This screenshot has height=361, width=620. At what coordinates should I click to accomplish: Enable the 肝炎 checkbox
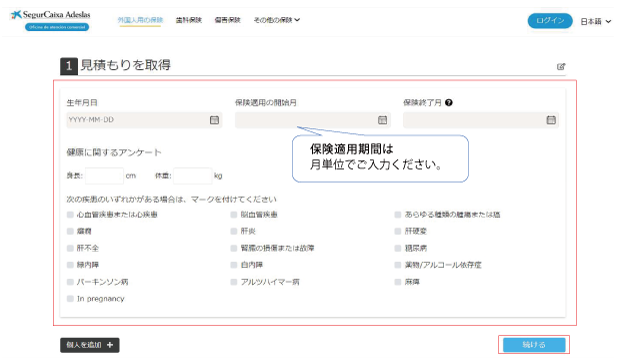click(x=234, y=231)
